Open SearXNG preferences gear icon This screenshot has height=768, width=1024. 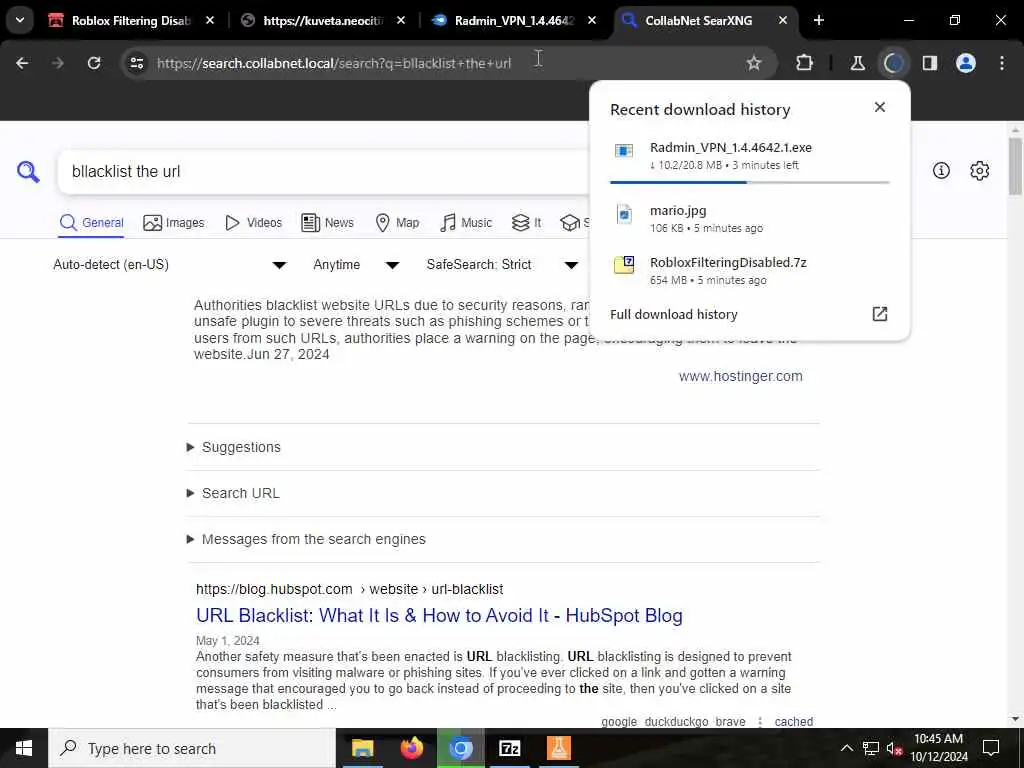(x=980, y=170)
